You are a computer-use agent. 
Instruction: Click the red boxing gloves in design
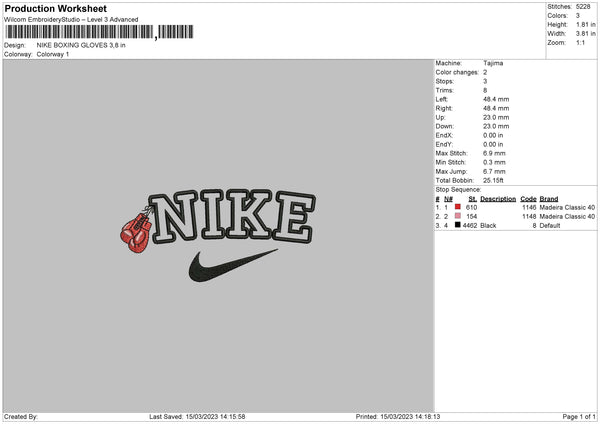pyautogui.click(x=136, y=232)
